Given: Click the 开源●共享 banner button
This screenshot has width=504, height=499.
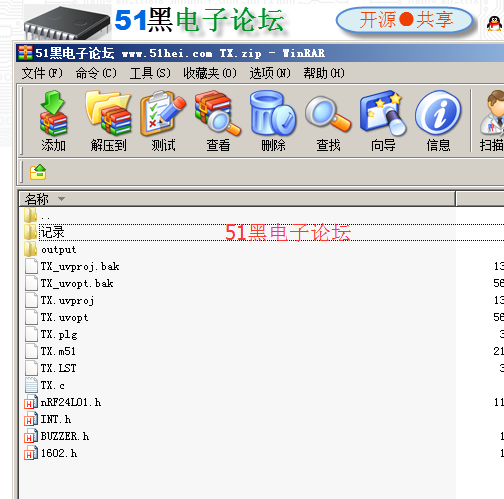Looking at the screenshot, I should (x=405, y=20).
